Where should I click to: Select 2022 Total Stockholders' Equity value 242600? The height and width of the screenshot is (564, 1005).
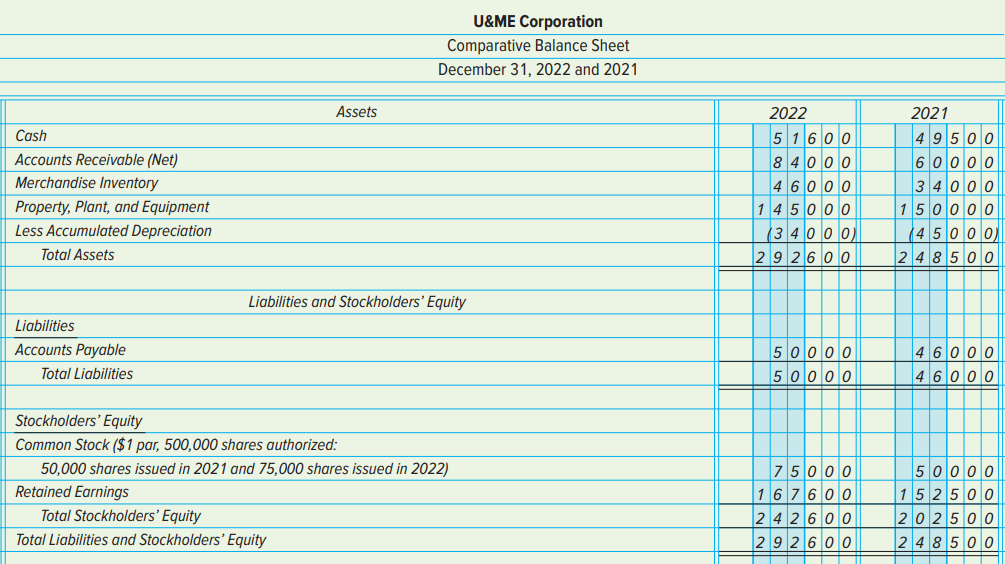pyautogui.click(x=803, y=518)
